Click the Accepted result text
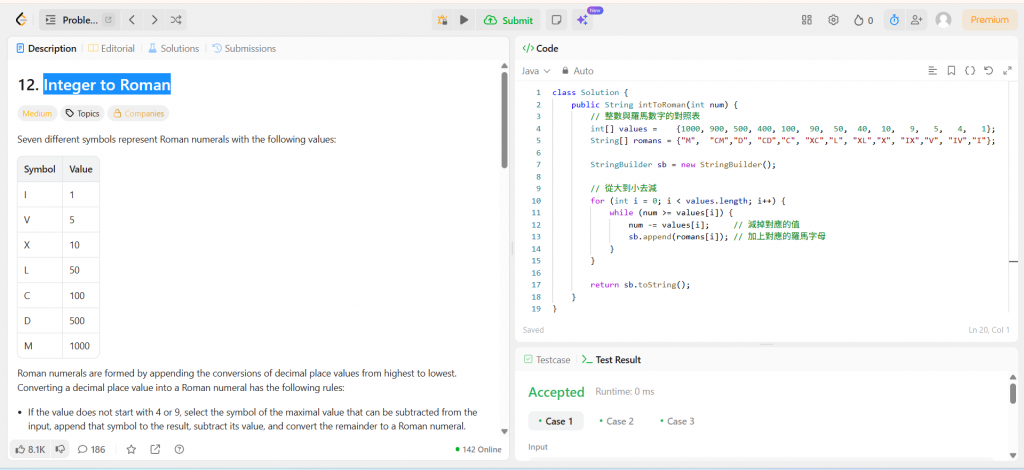 556,392
